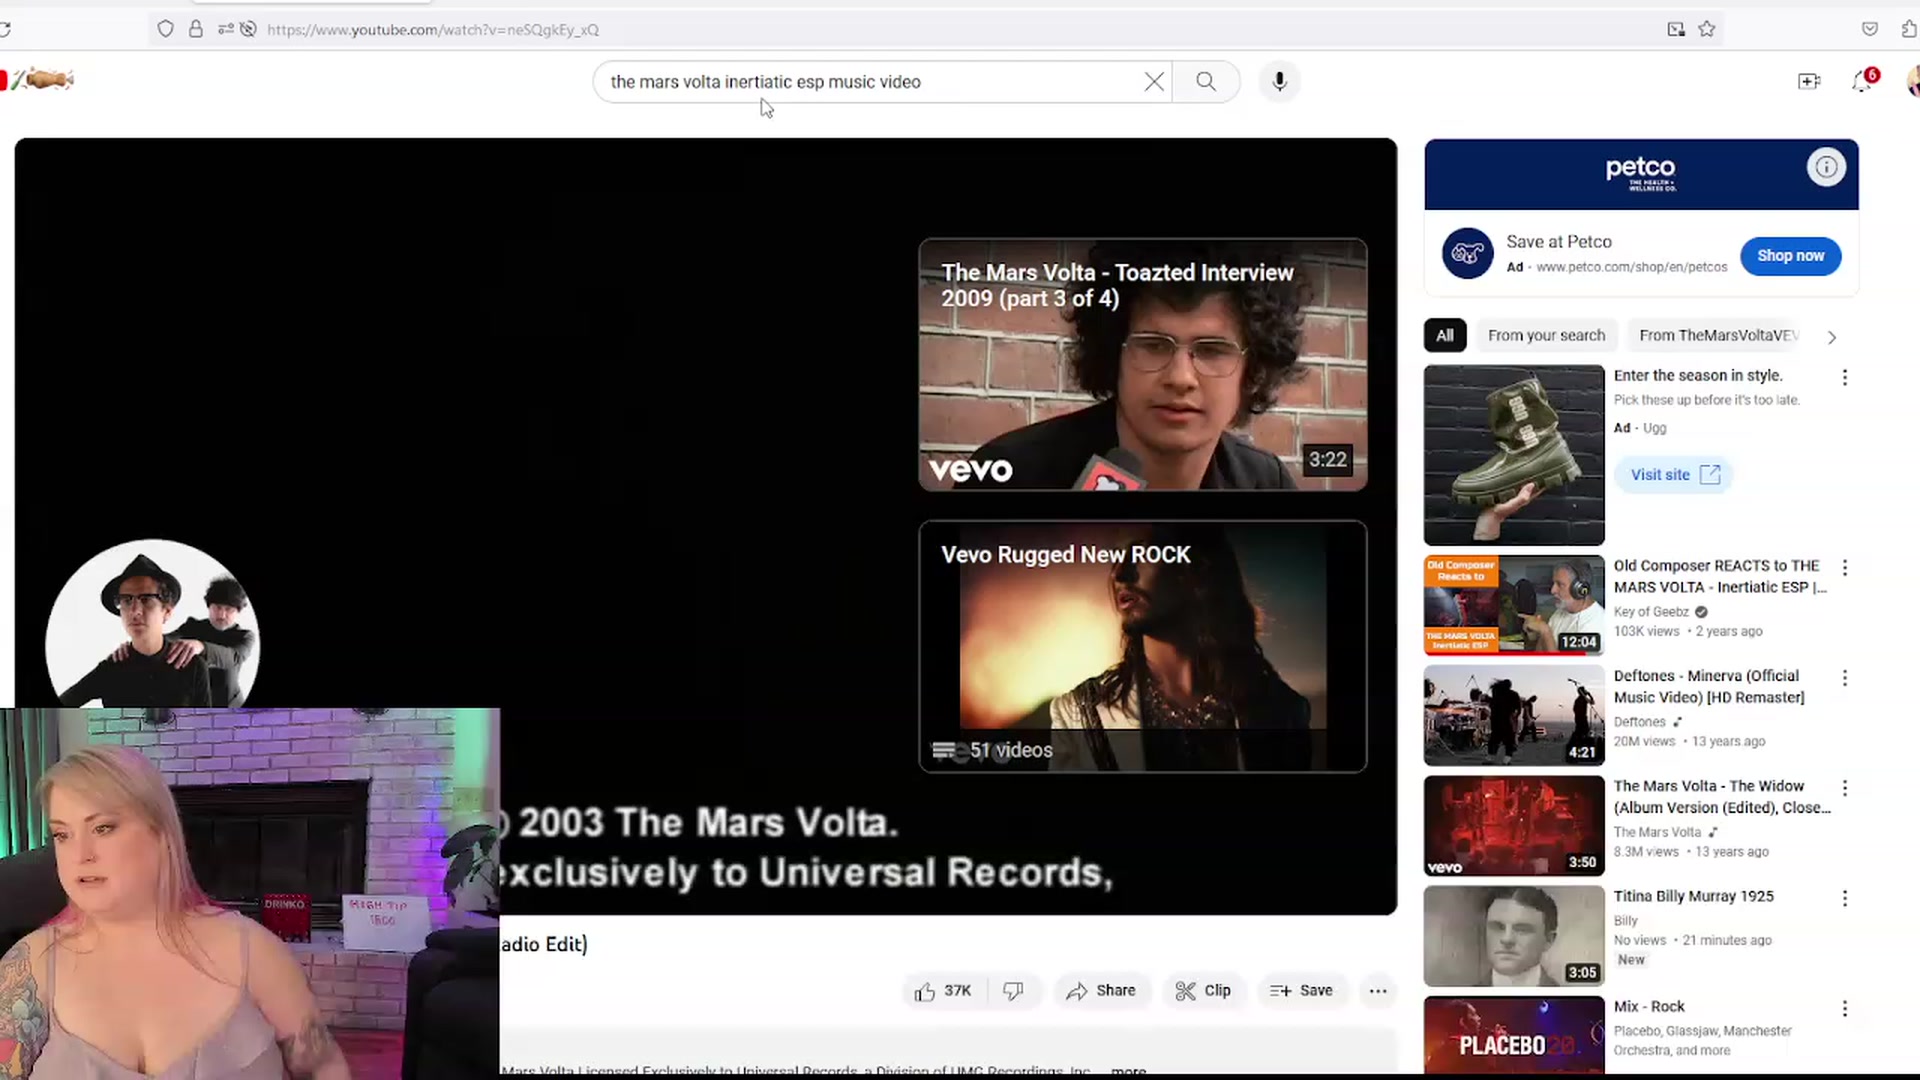This screenshot has height=1080, width=1920.
Task: Open options menu for Deftones Minerva video
Action: point(1845,678)
